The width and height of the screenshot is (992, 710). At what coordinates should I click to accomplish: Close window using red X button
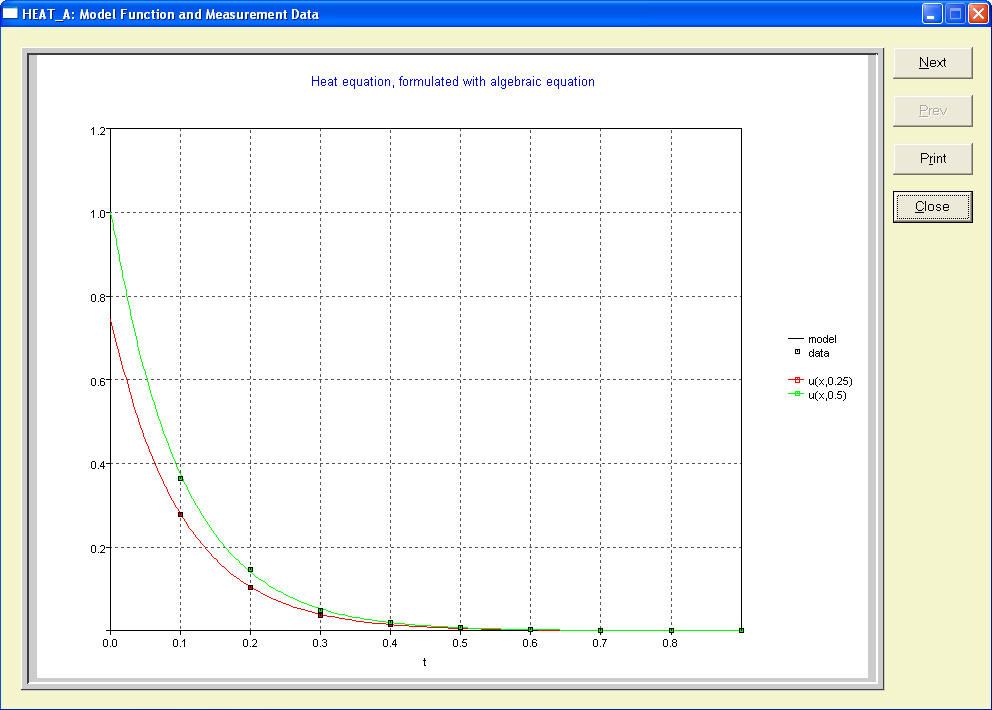point(978,14)
